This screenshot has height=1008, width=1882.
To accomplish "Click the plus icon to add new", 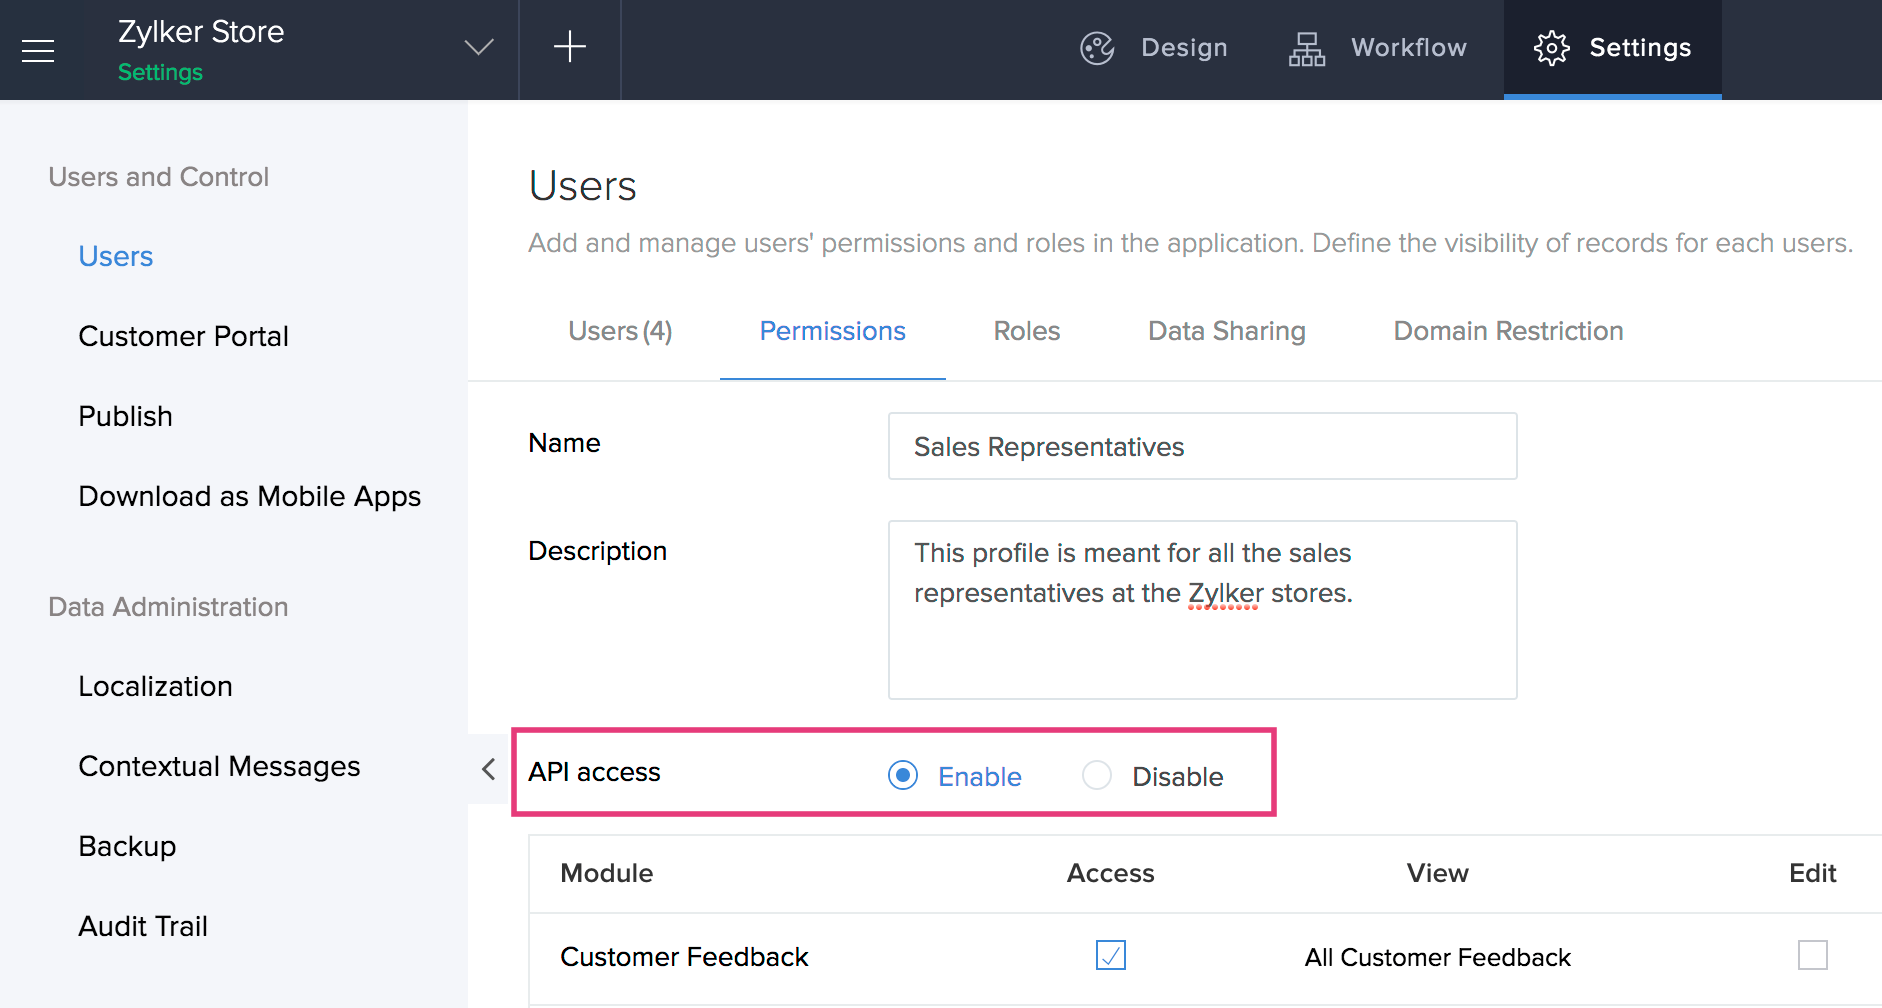I will click(570, 47).
